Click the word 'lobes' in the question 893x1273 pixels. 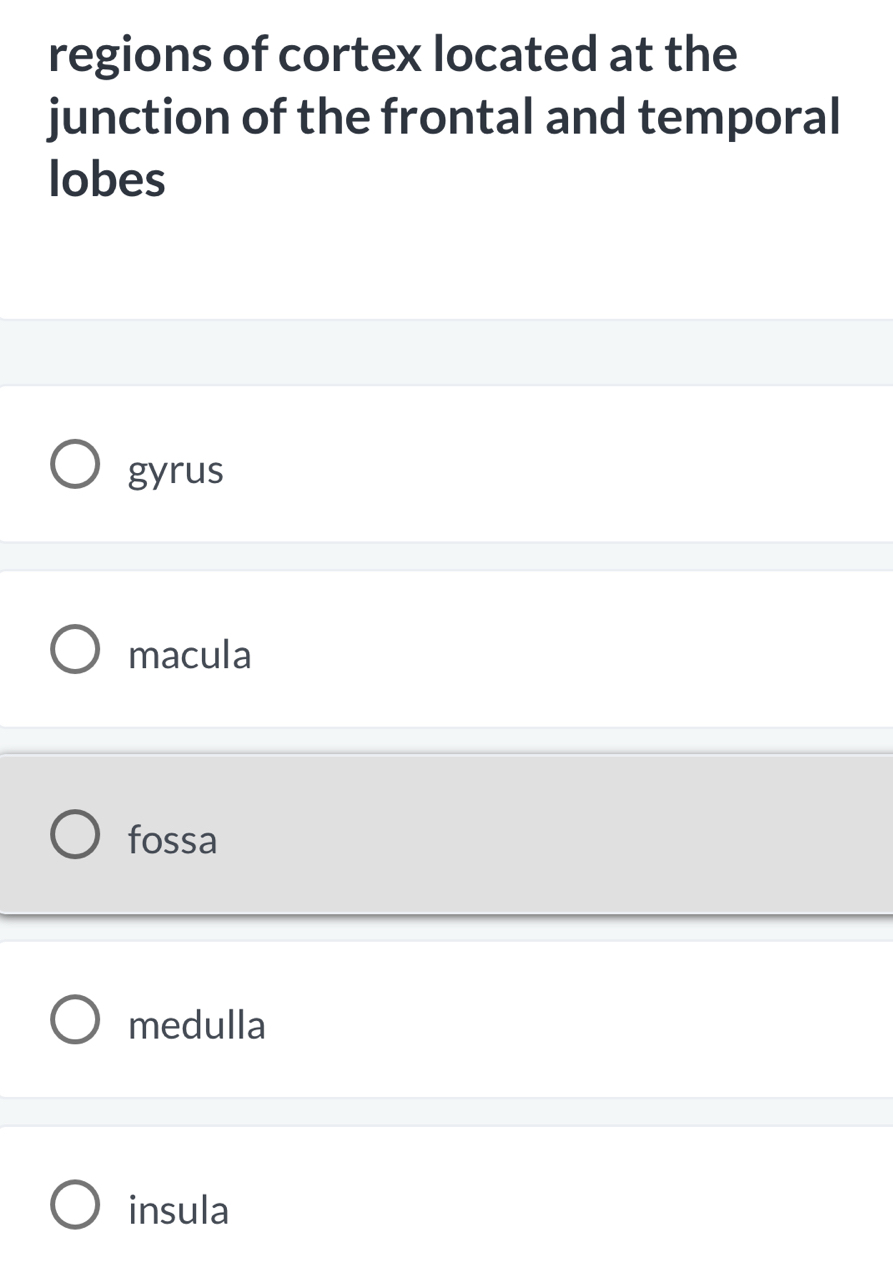[x=107, y=180]
